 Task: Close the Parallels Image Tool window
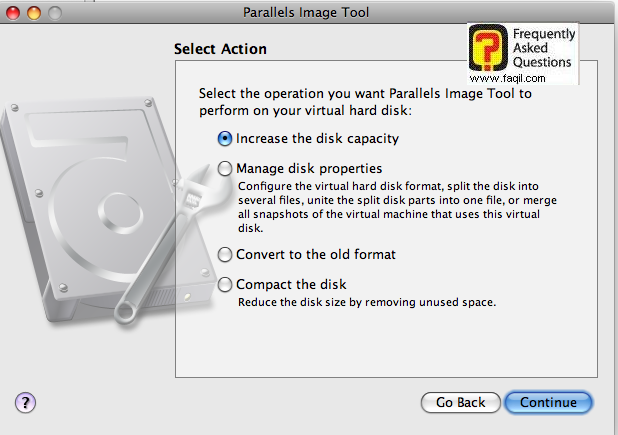(12, 14)
